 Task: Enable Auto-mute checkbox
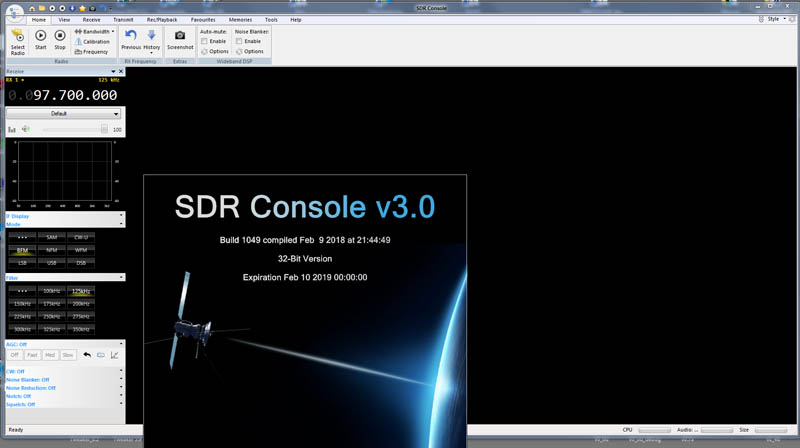[204, 41]
